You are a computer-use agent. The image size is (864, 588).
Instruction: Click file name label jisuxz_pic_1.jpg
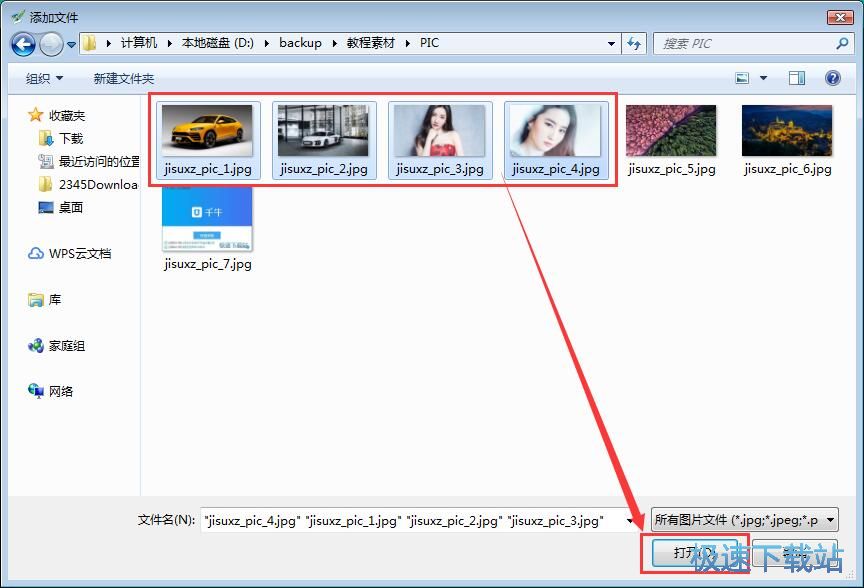[x=208, y=169]
